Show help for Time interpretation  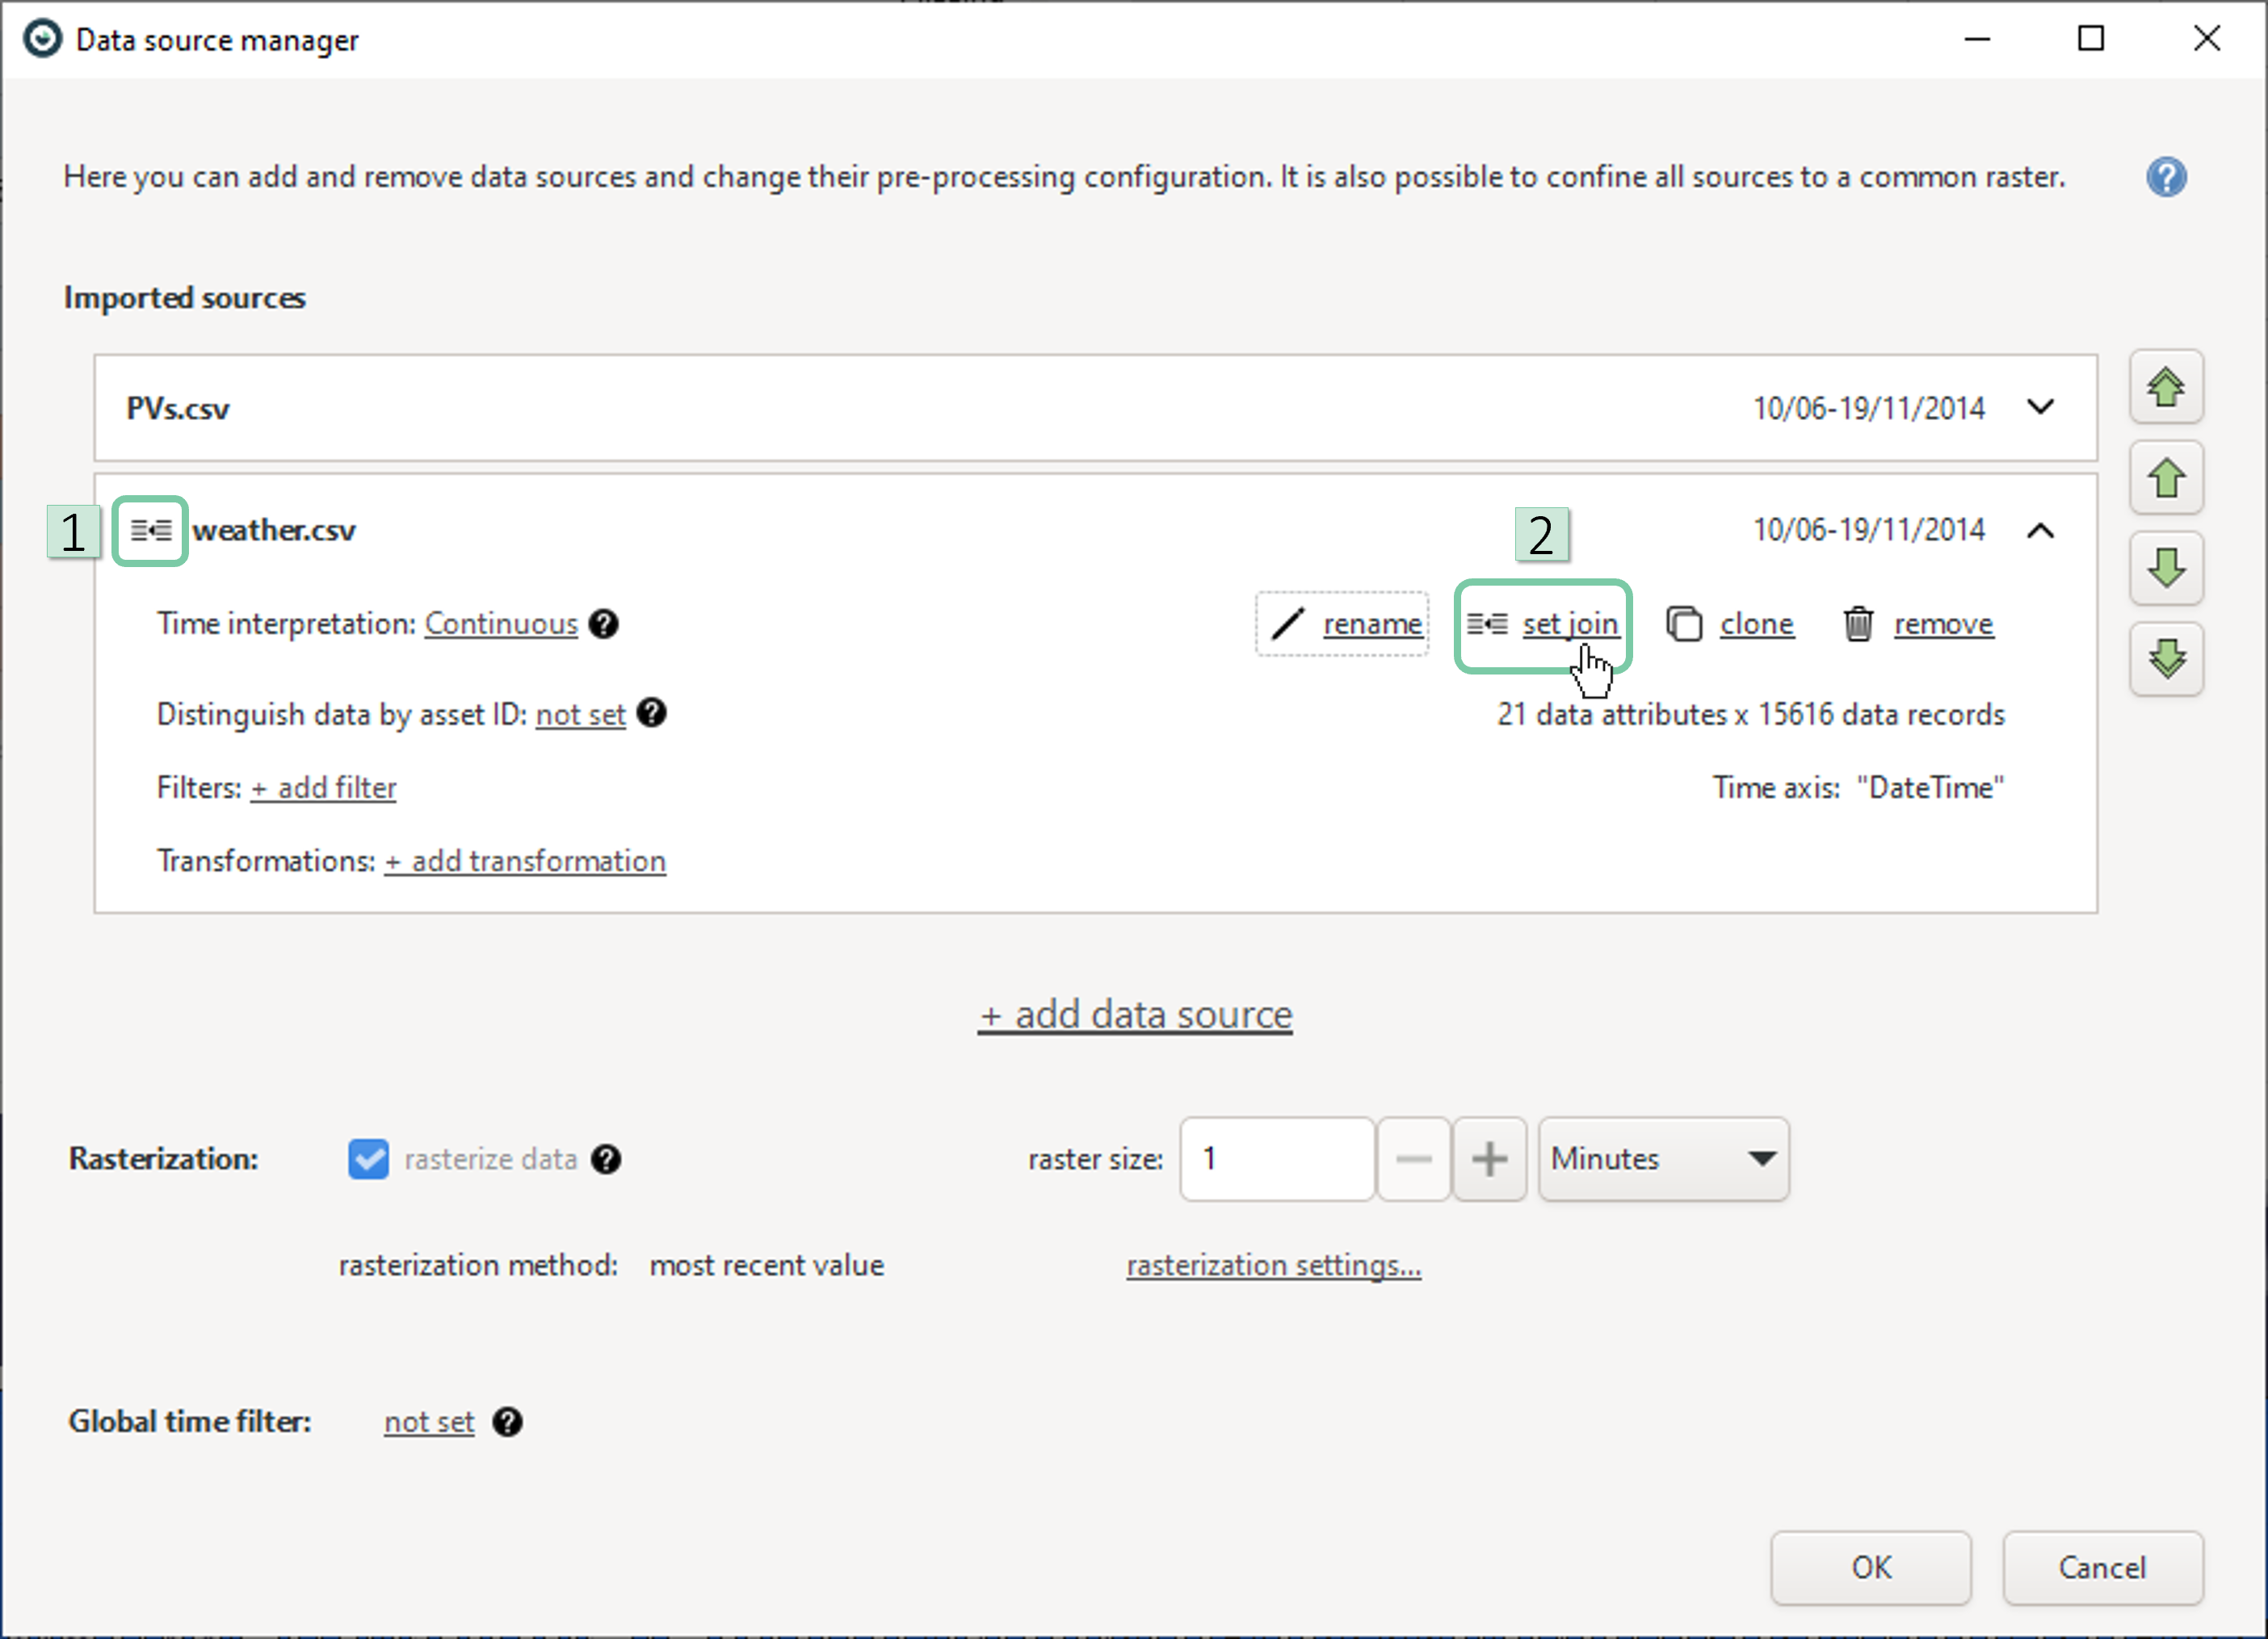603,624
